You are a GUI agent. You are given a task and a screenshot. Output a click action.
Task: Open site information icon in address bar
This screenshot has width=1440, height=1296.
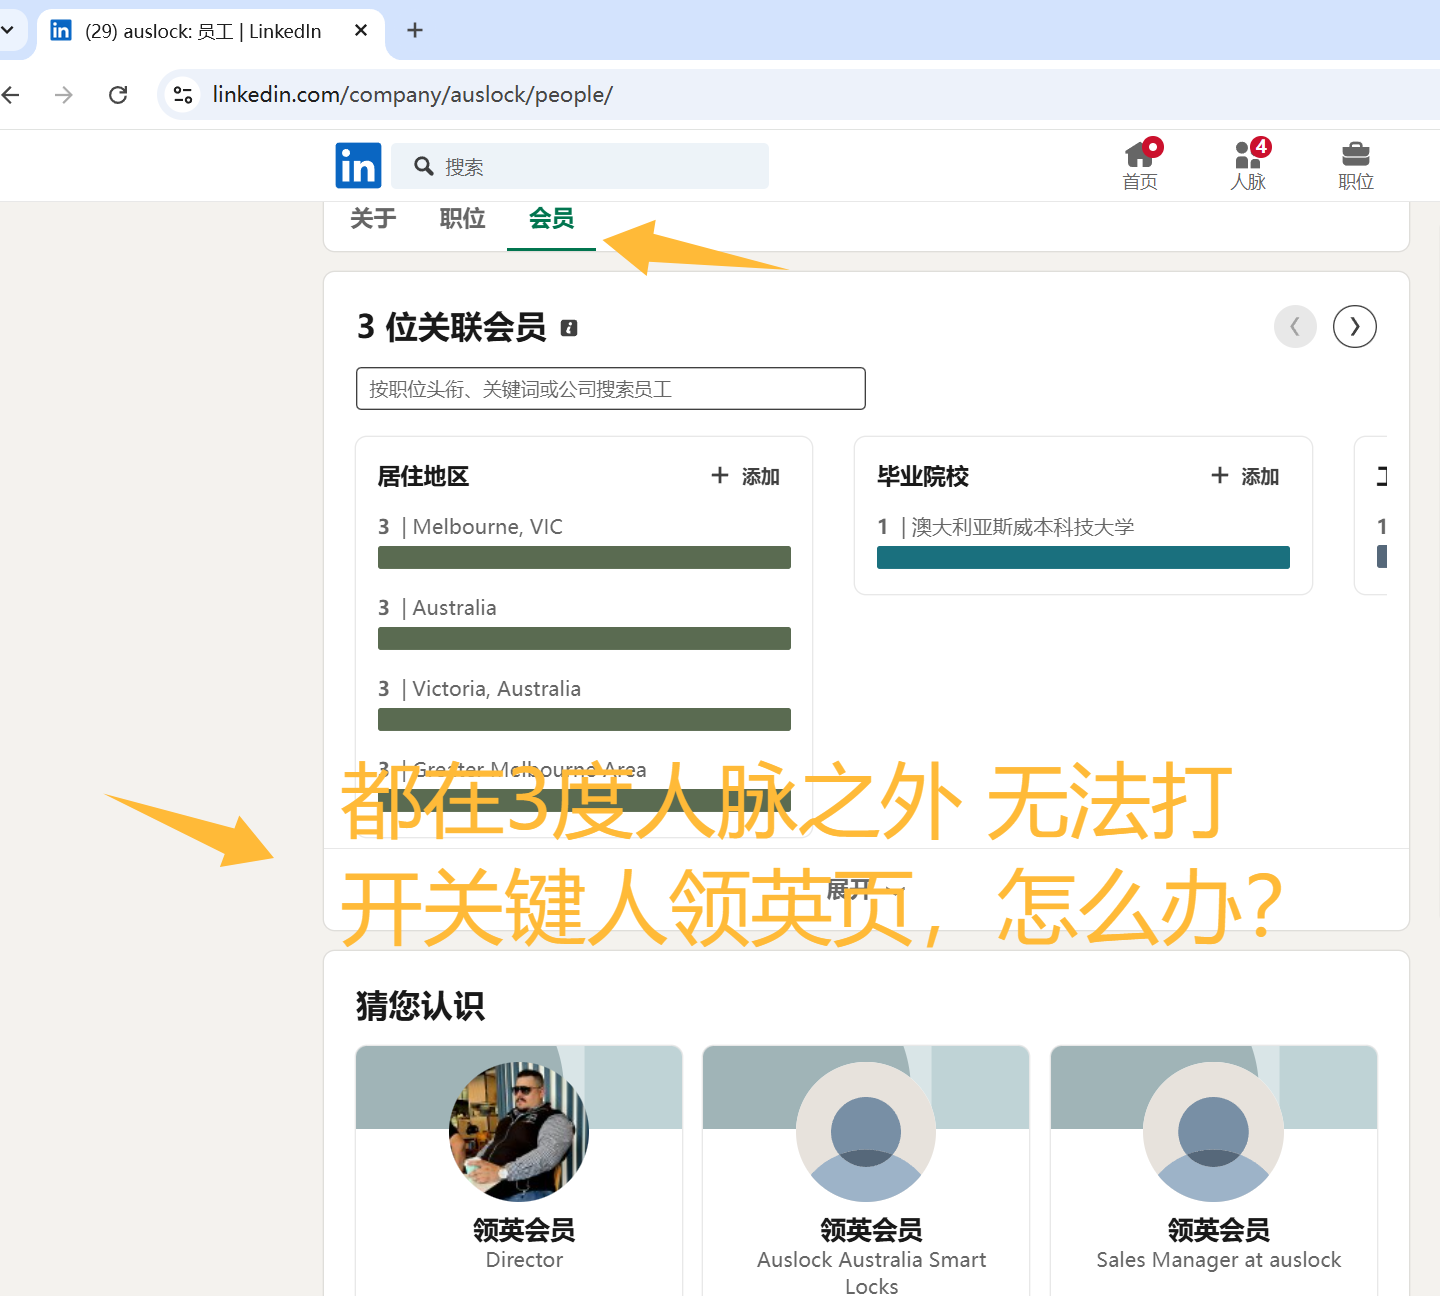tap(183, 95)
